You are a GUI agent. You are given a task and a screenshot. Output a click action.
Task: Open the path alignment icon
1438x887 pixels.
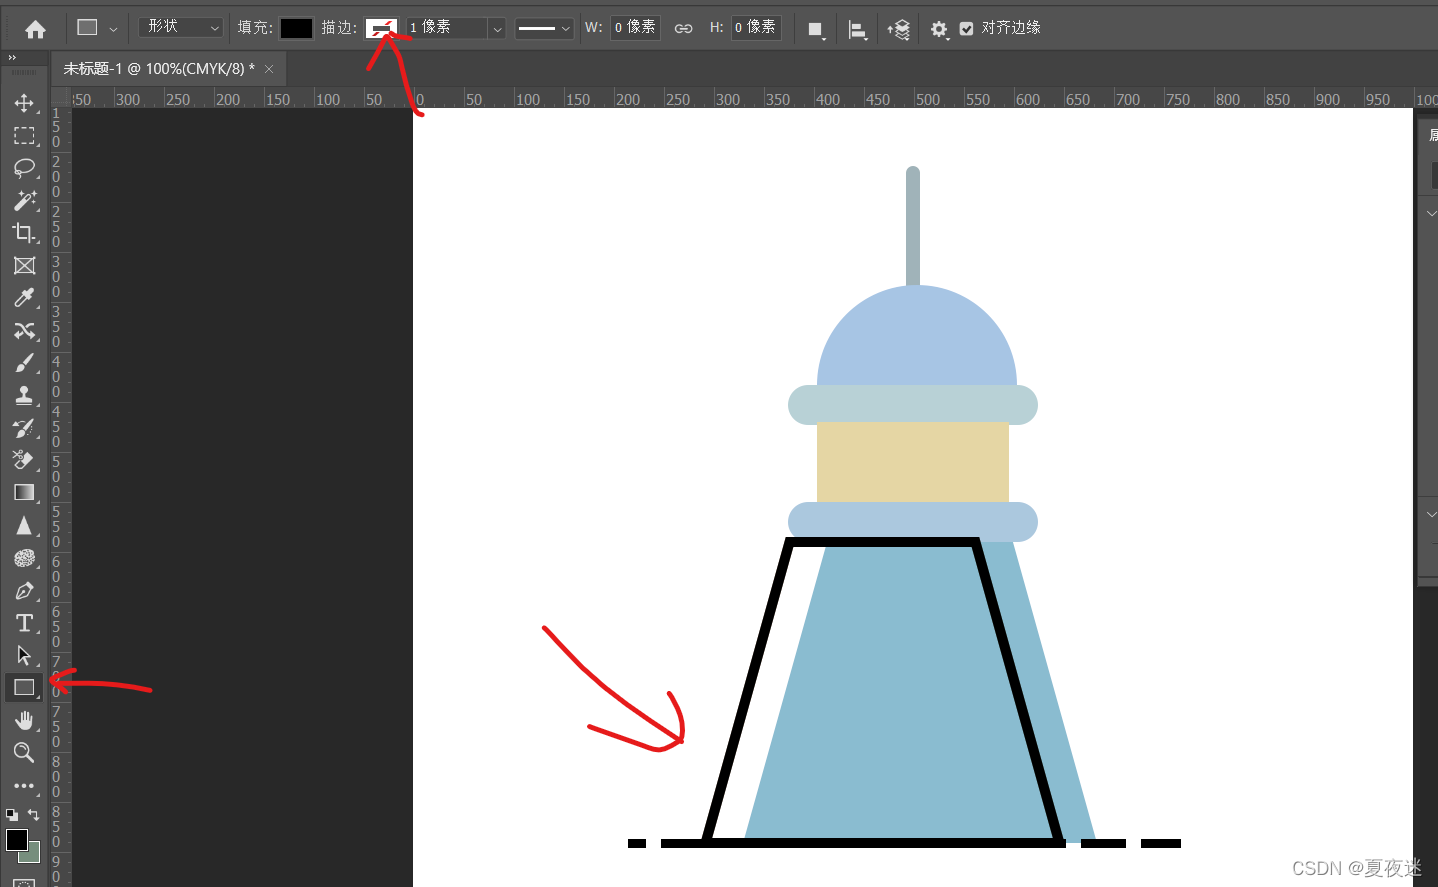tap(857, 29)
